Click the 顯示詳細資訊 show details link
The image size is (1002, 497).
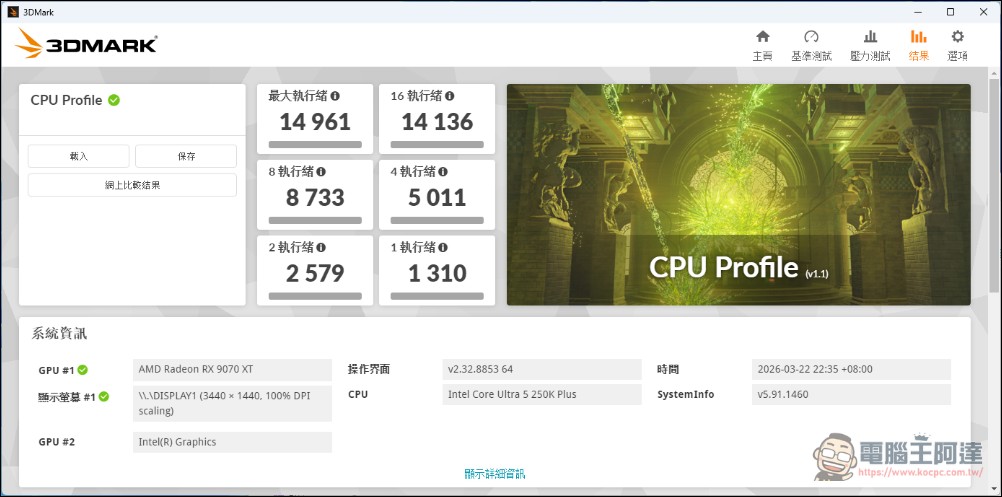(495, 474)
